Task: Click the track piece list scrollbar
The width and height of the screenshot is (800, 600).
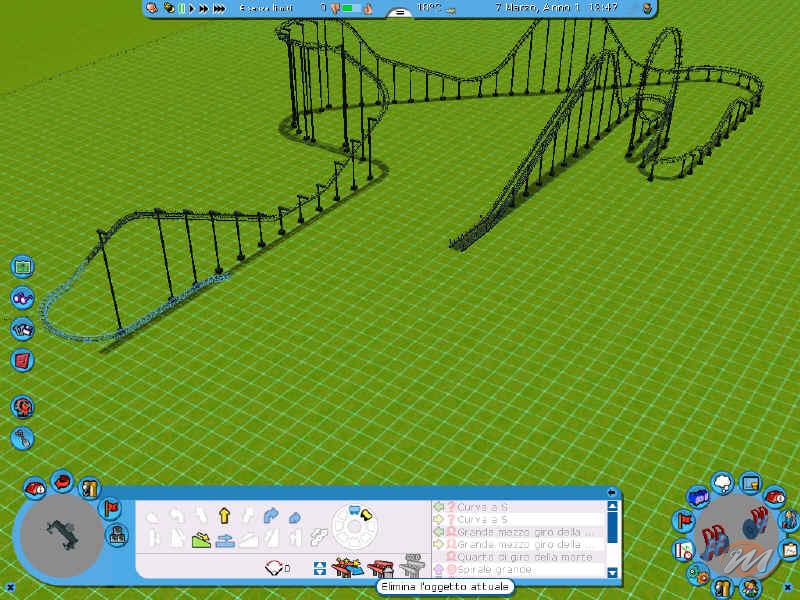Action: [x=612, y=527]
